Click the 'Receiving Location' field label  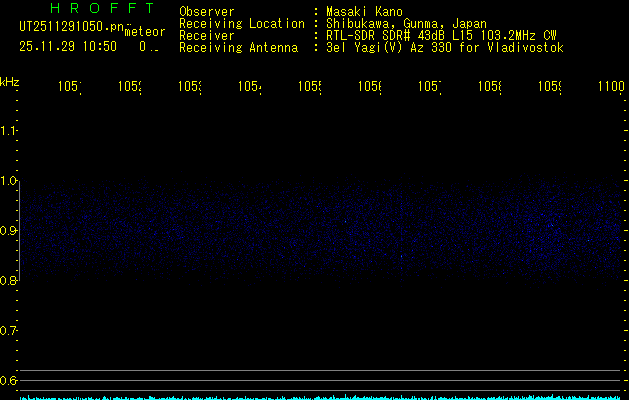(x=241, y=24)
